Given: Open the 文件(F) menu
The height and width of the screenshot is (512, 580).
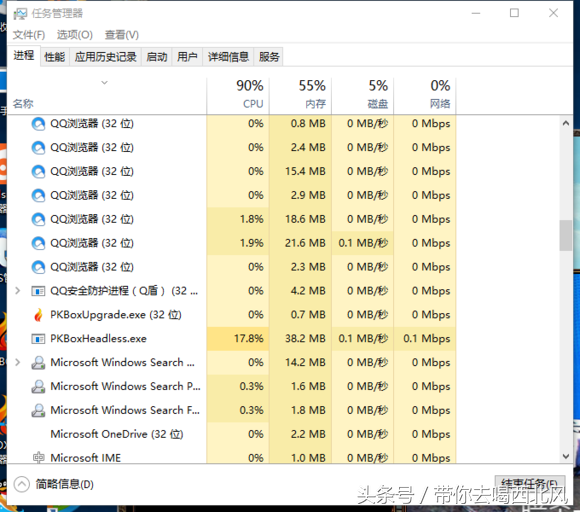Looking at the screenshot, I should (29, 35).
